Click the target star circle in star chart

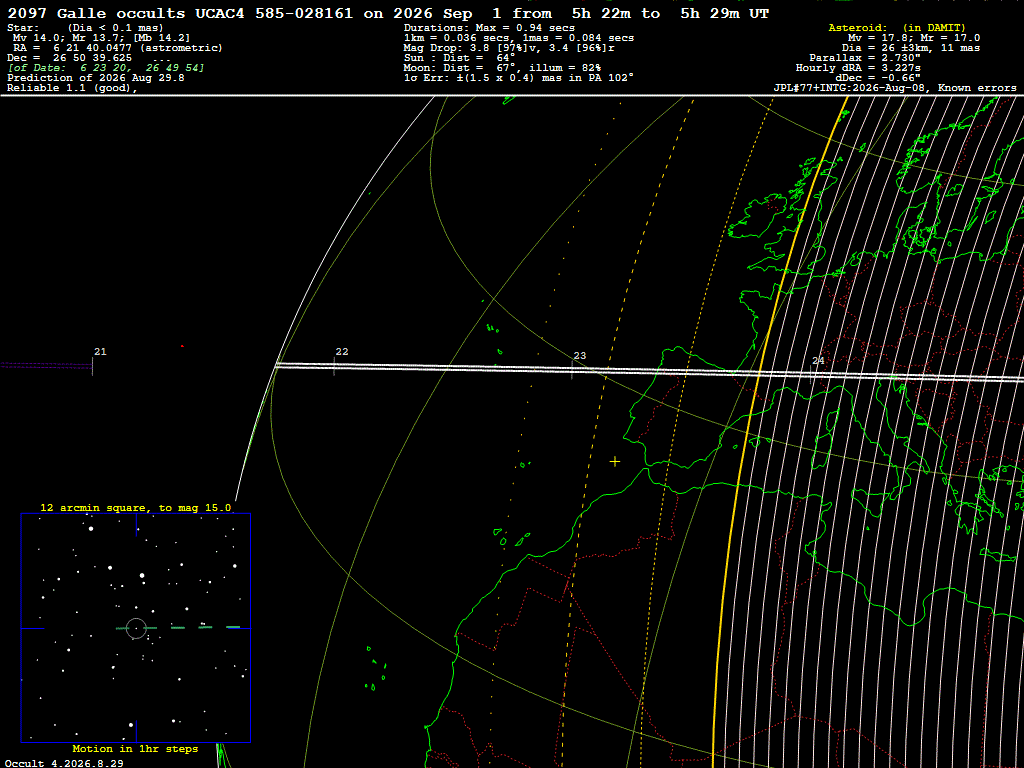pyautogui.click(x=136, y=628)
